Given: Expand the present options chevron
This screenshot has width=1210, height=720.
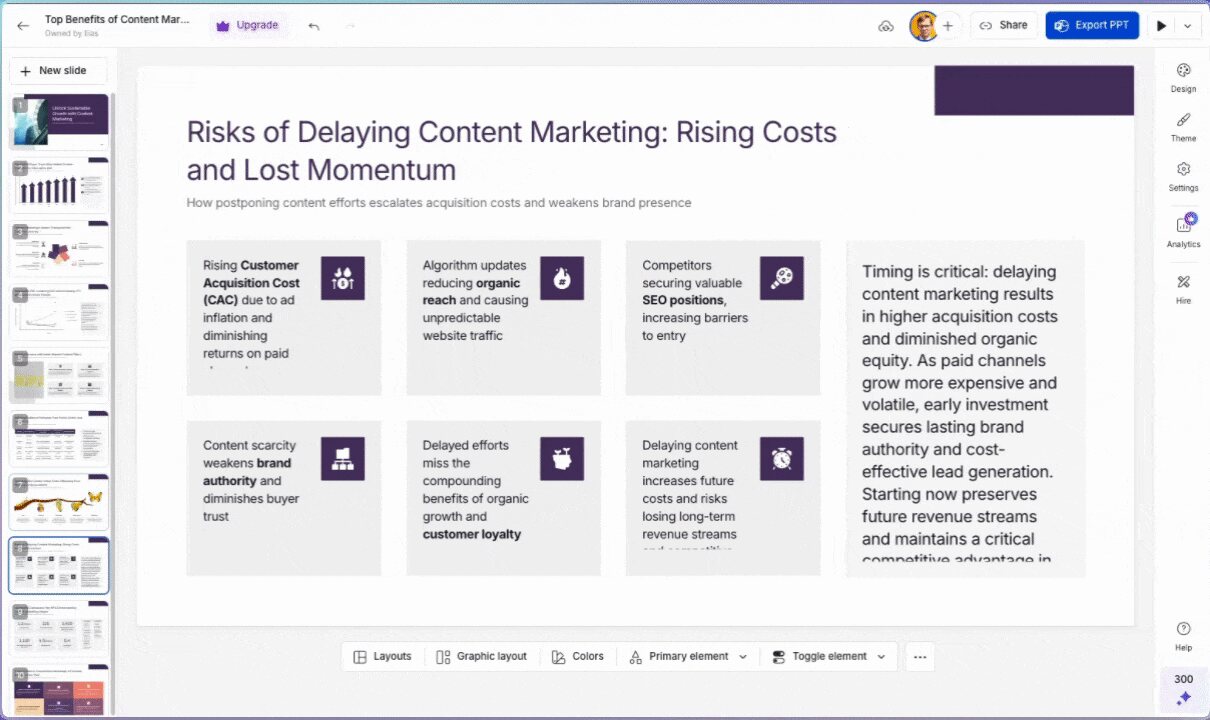Looking at the screenshot, I should tap(1188, 26).
